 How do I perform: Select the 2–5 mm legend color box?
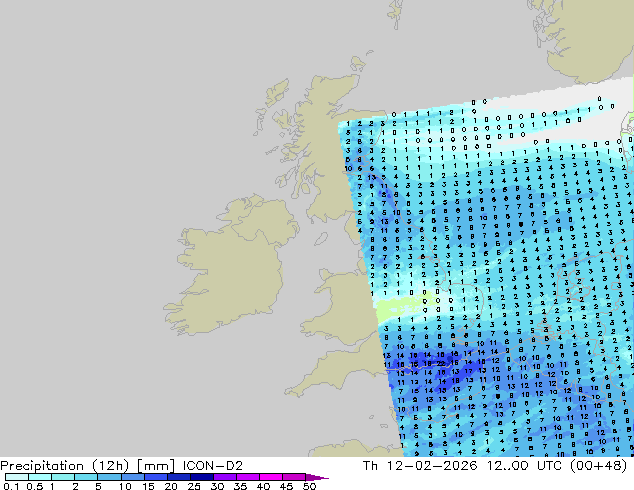tap(86, 477)
